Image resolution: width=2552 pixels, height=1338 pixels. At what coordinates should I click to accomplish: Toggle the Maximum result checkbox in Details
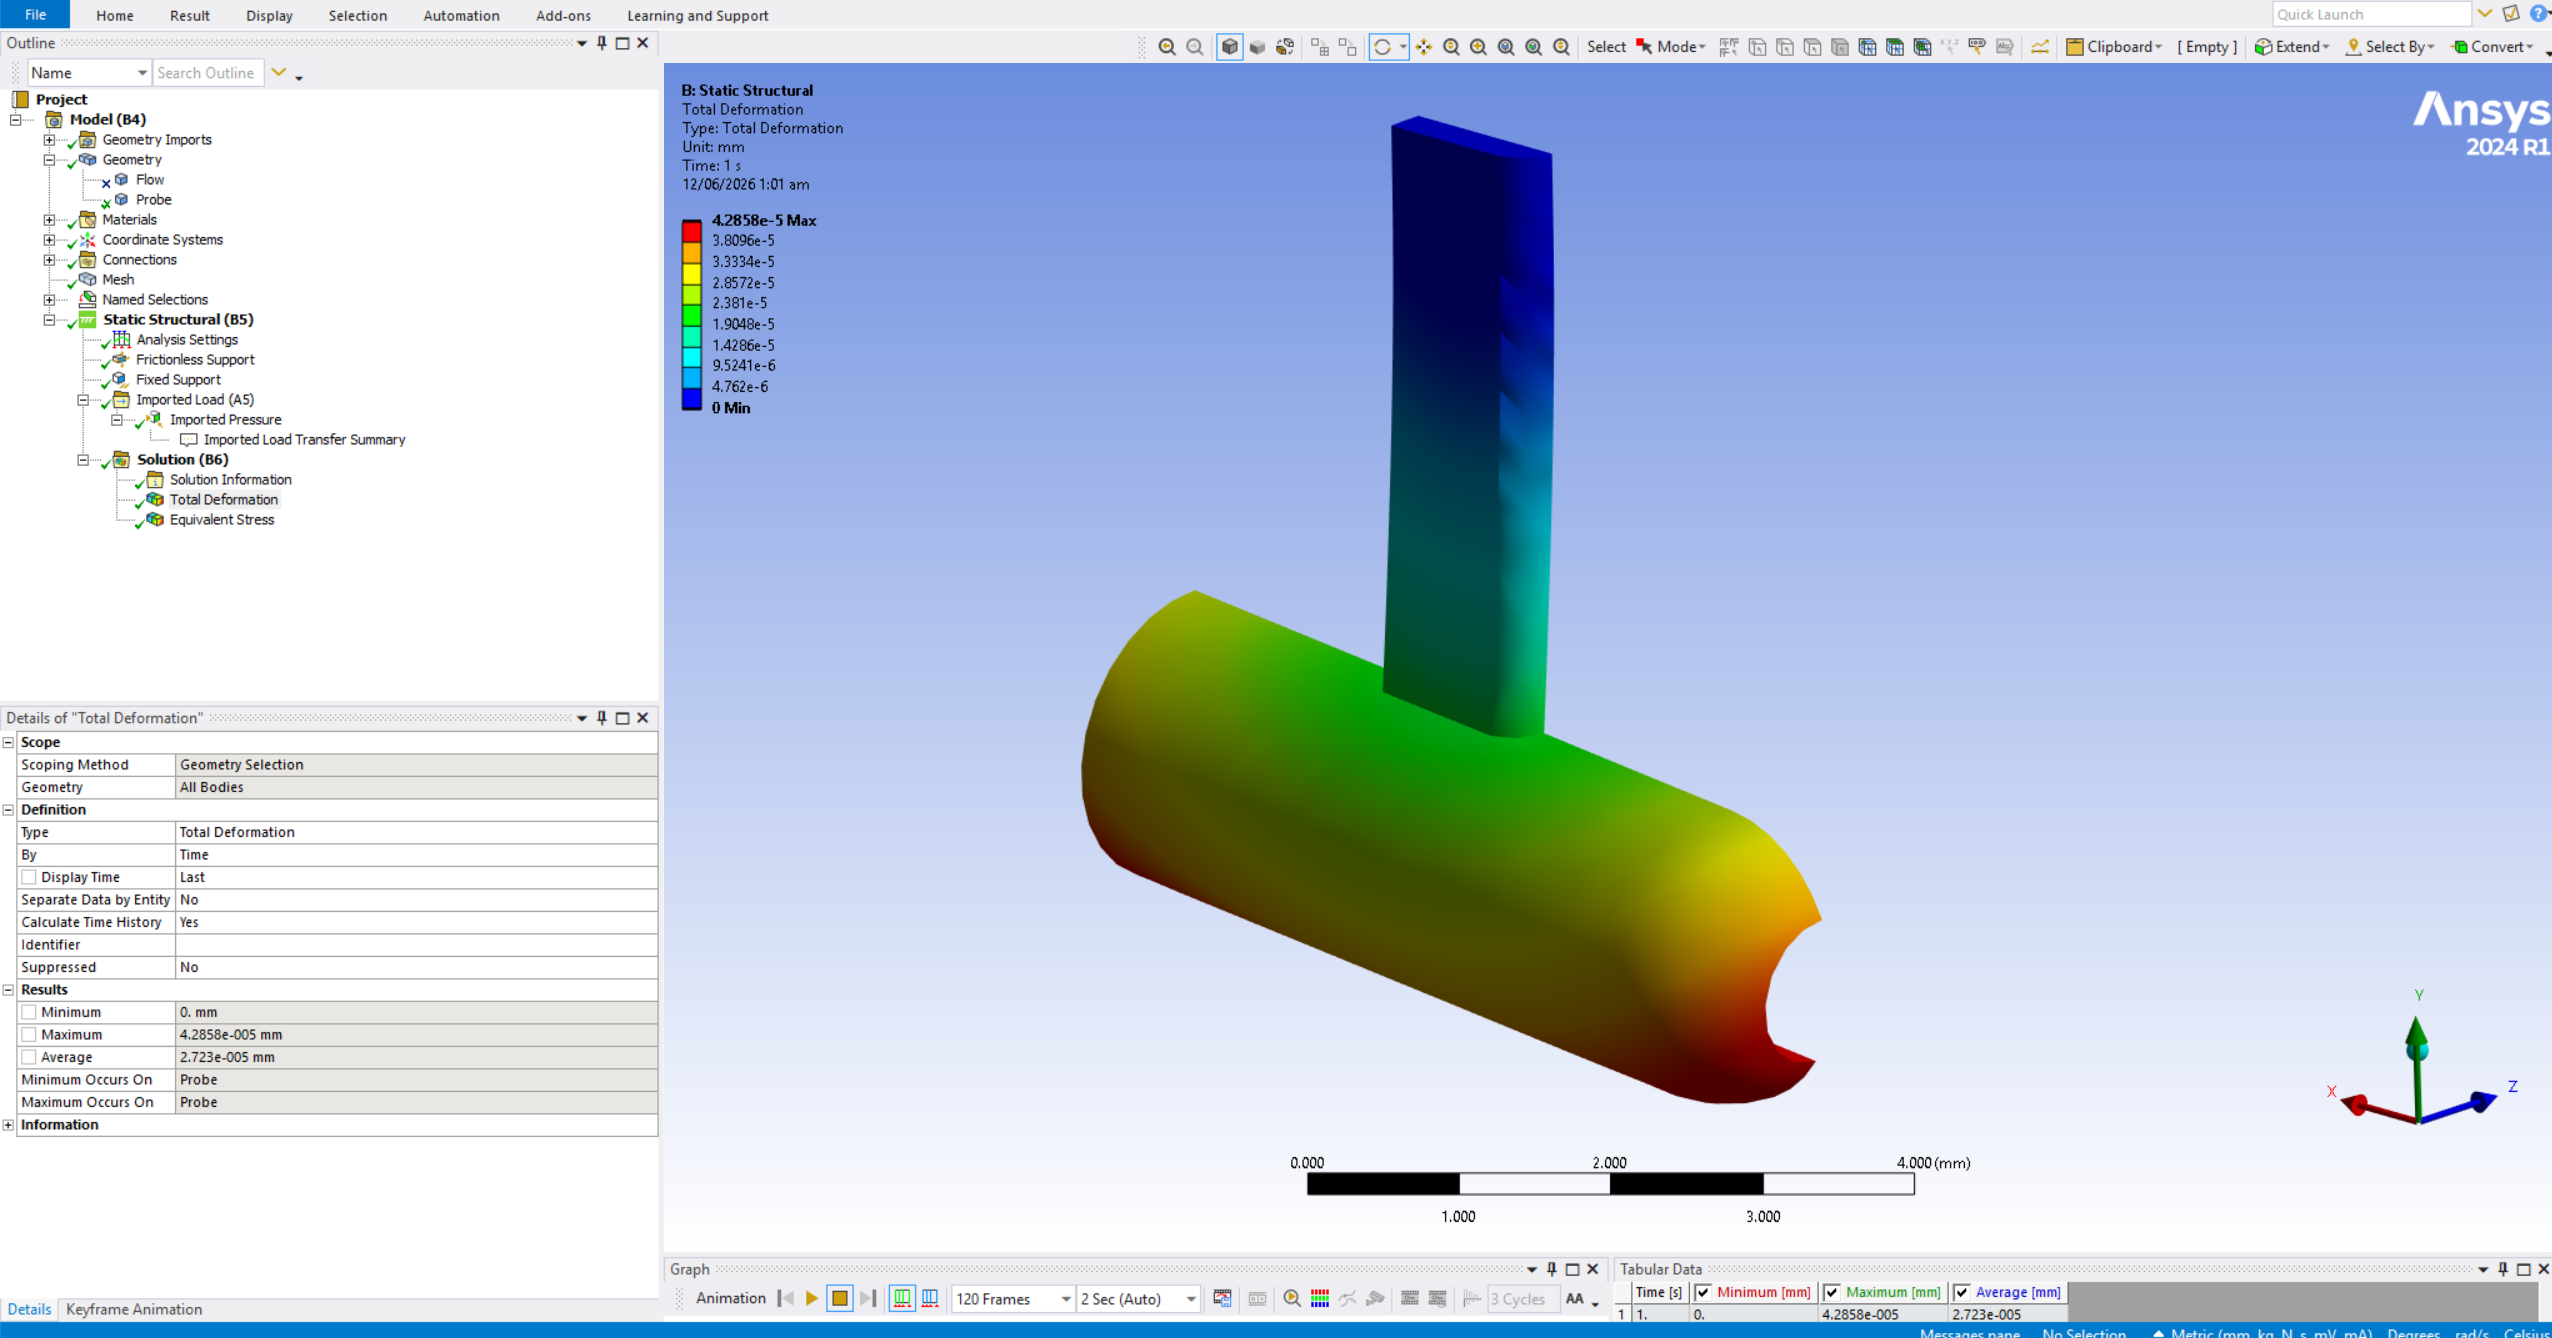[x=29, y=1034]
